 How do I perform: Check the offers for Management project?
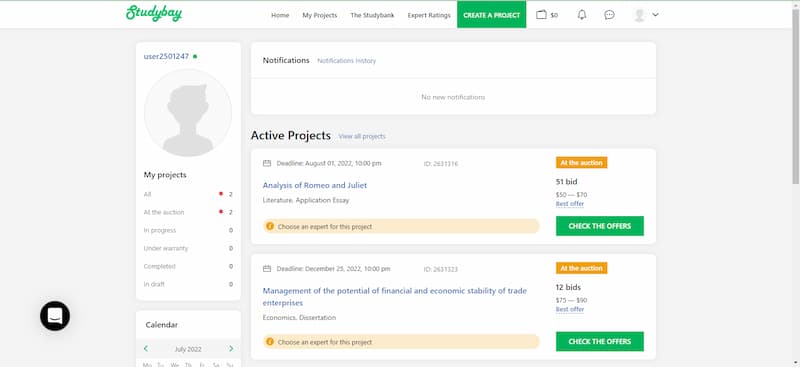coord(599,341)
